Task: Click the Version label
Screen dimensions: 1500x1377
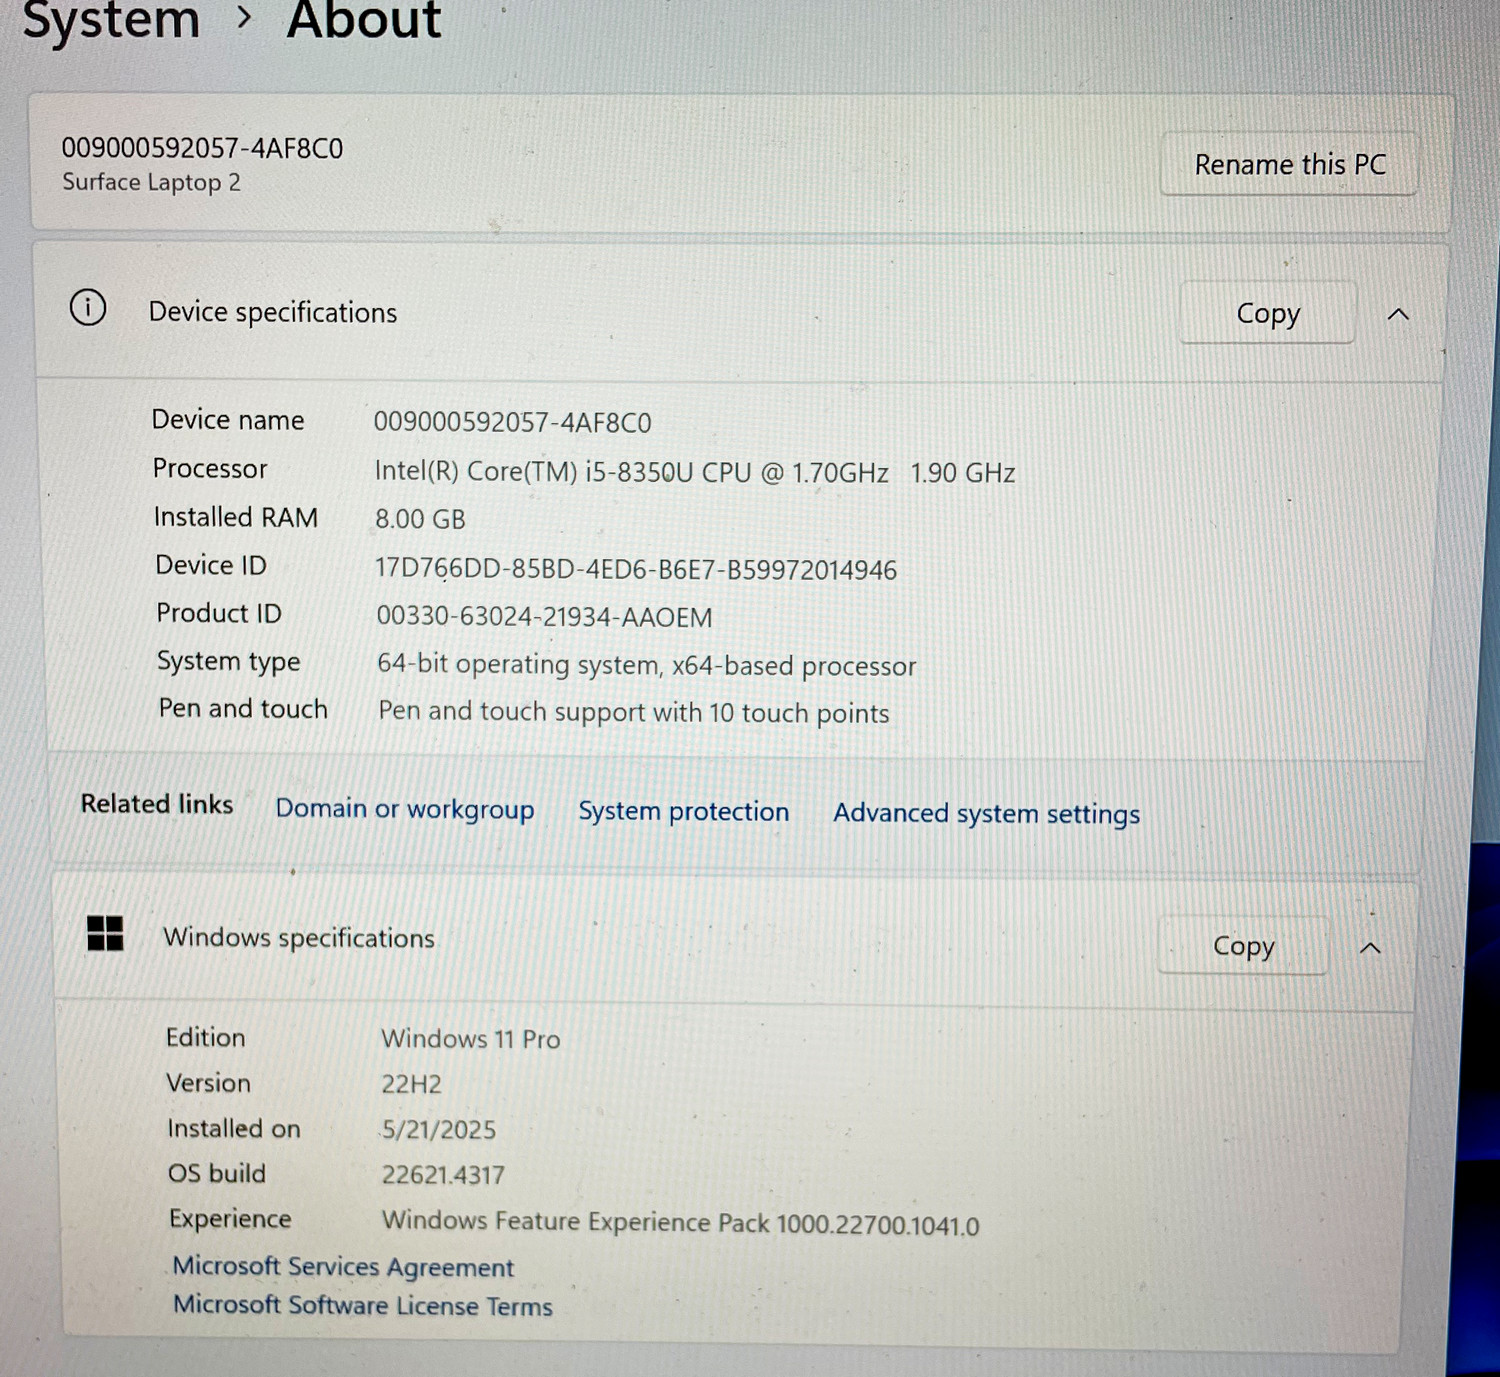Action: click(x=208, y=1083)
